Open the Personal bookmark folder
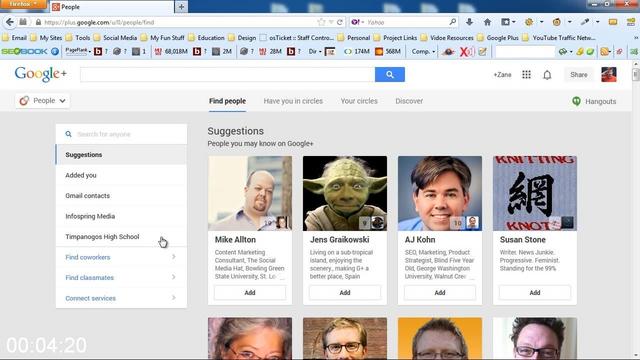 (353, 38)
